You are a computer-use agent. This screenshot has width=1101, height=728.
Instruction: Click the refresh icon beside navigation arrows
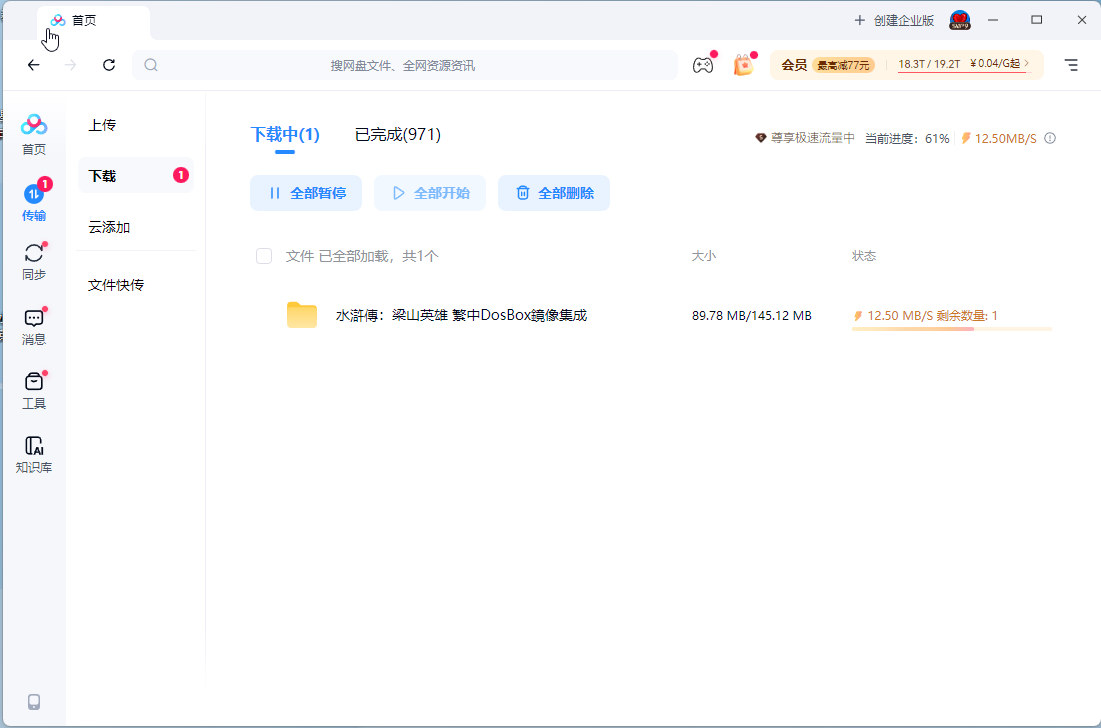[109, 65]
